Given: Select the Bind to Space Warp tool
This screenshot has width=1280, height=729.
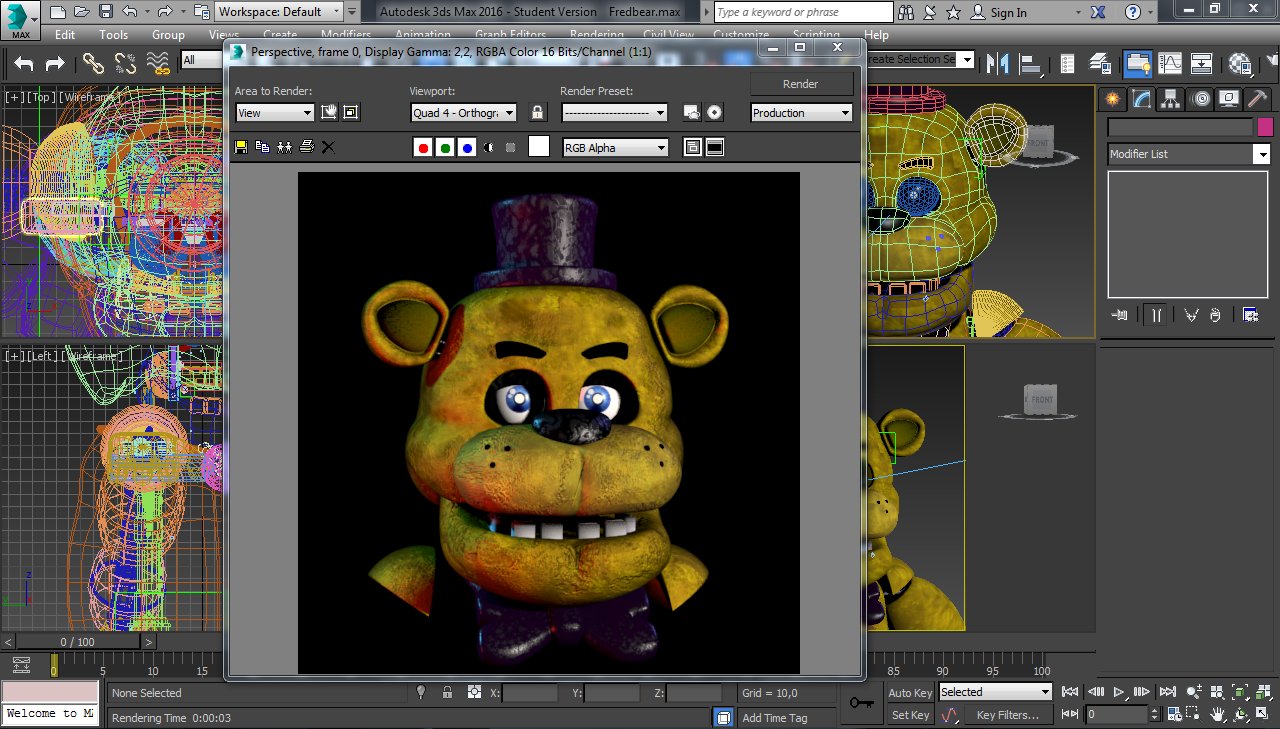Looking at the screenshot, I should pyautogui.click(x=158, y=63).
